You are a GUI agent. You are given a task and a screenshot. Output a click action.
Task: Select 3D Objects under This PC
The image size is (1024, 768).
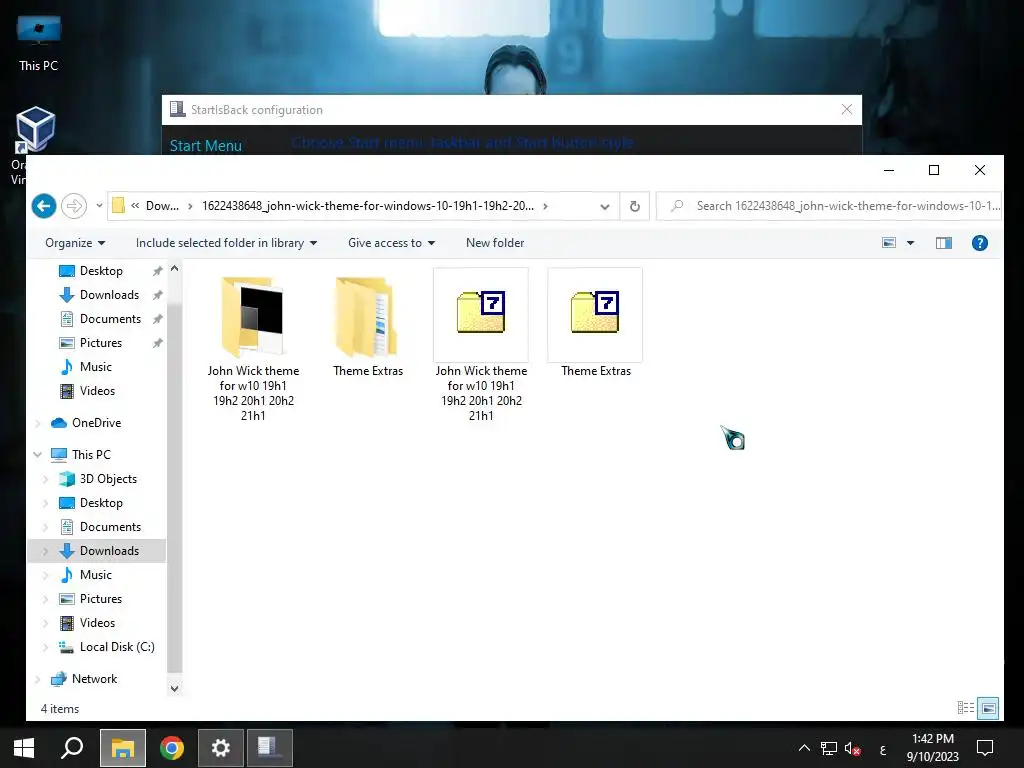[108, 479]
